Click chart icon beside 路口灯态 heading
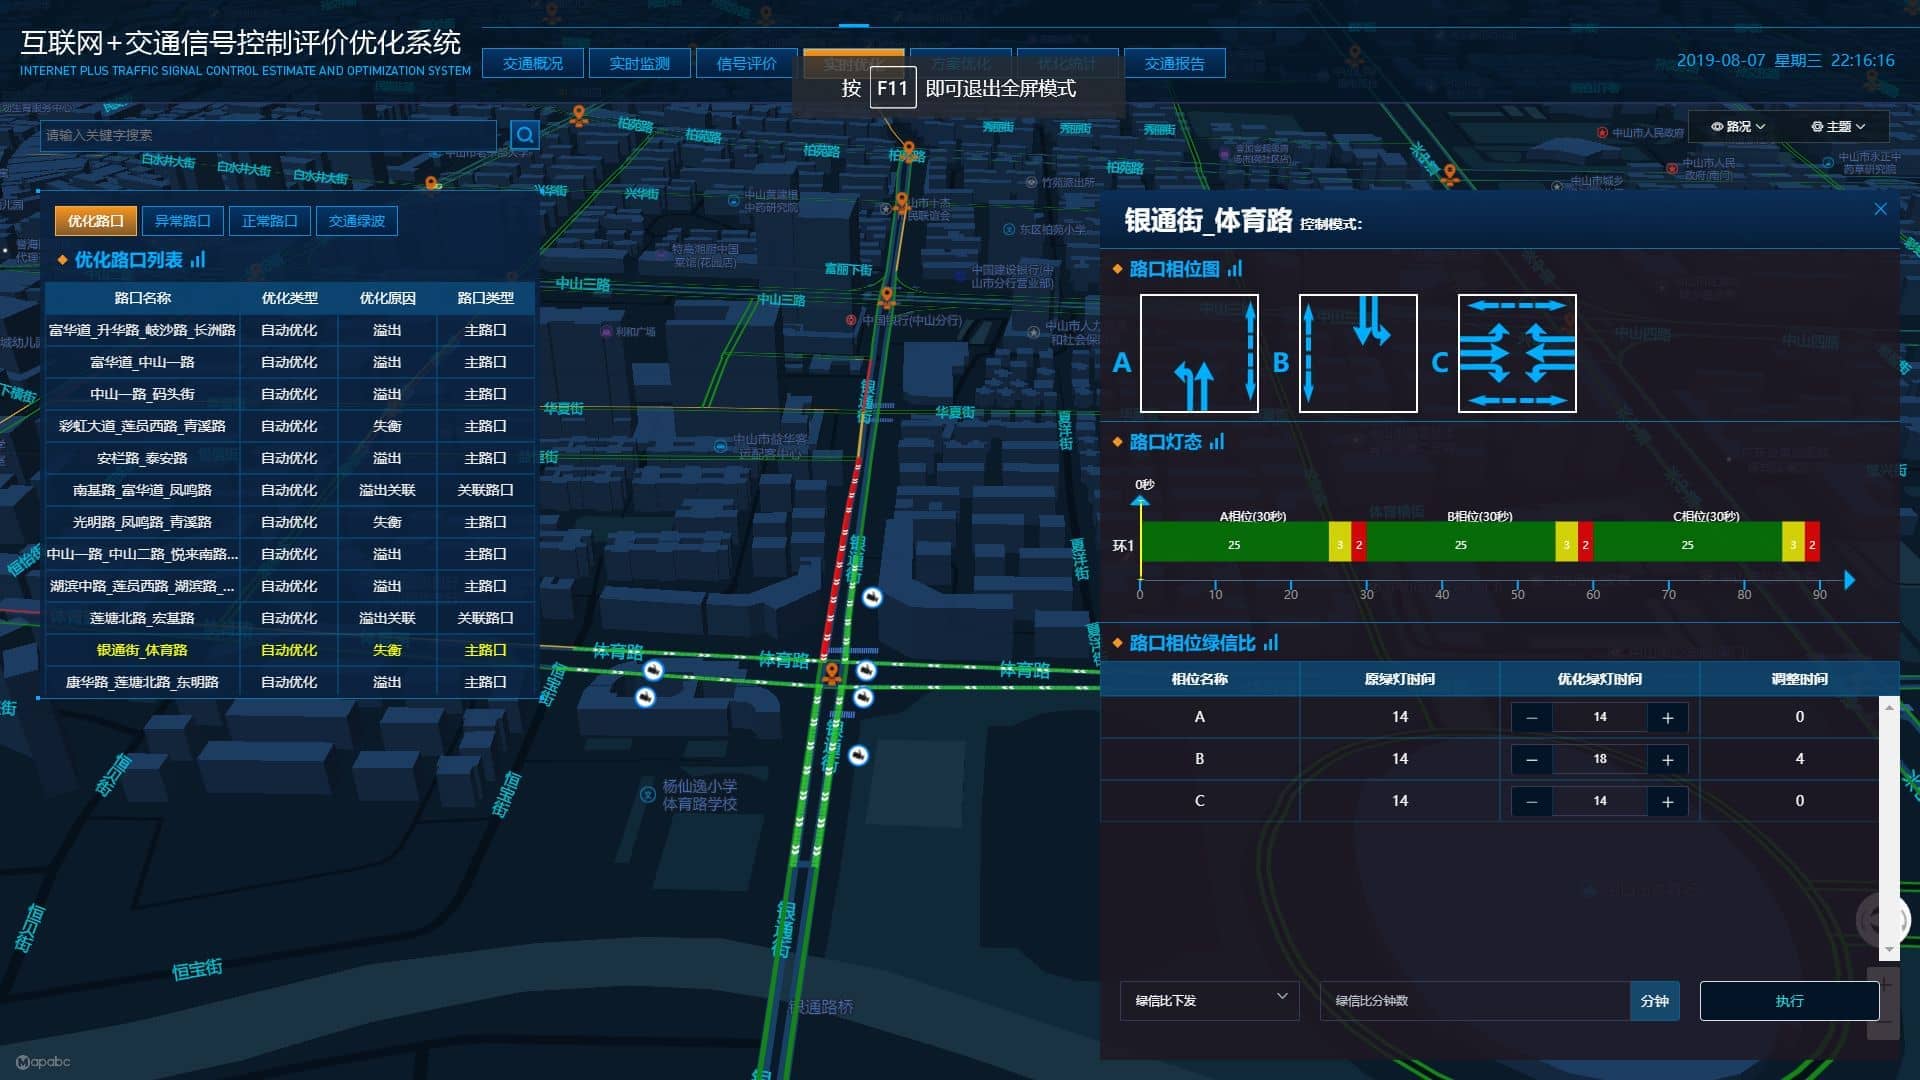 1217,442
